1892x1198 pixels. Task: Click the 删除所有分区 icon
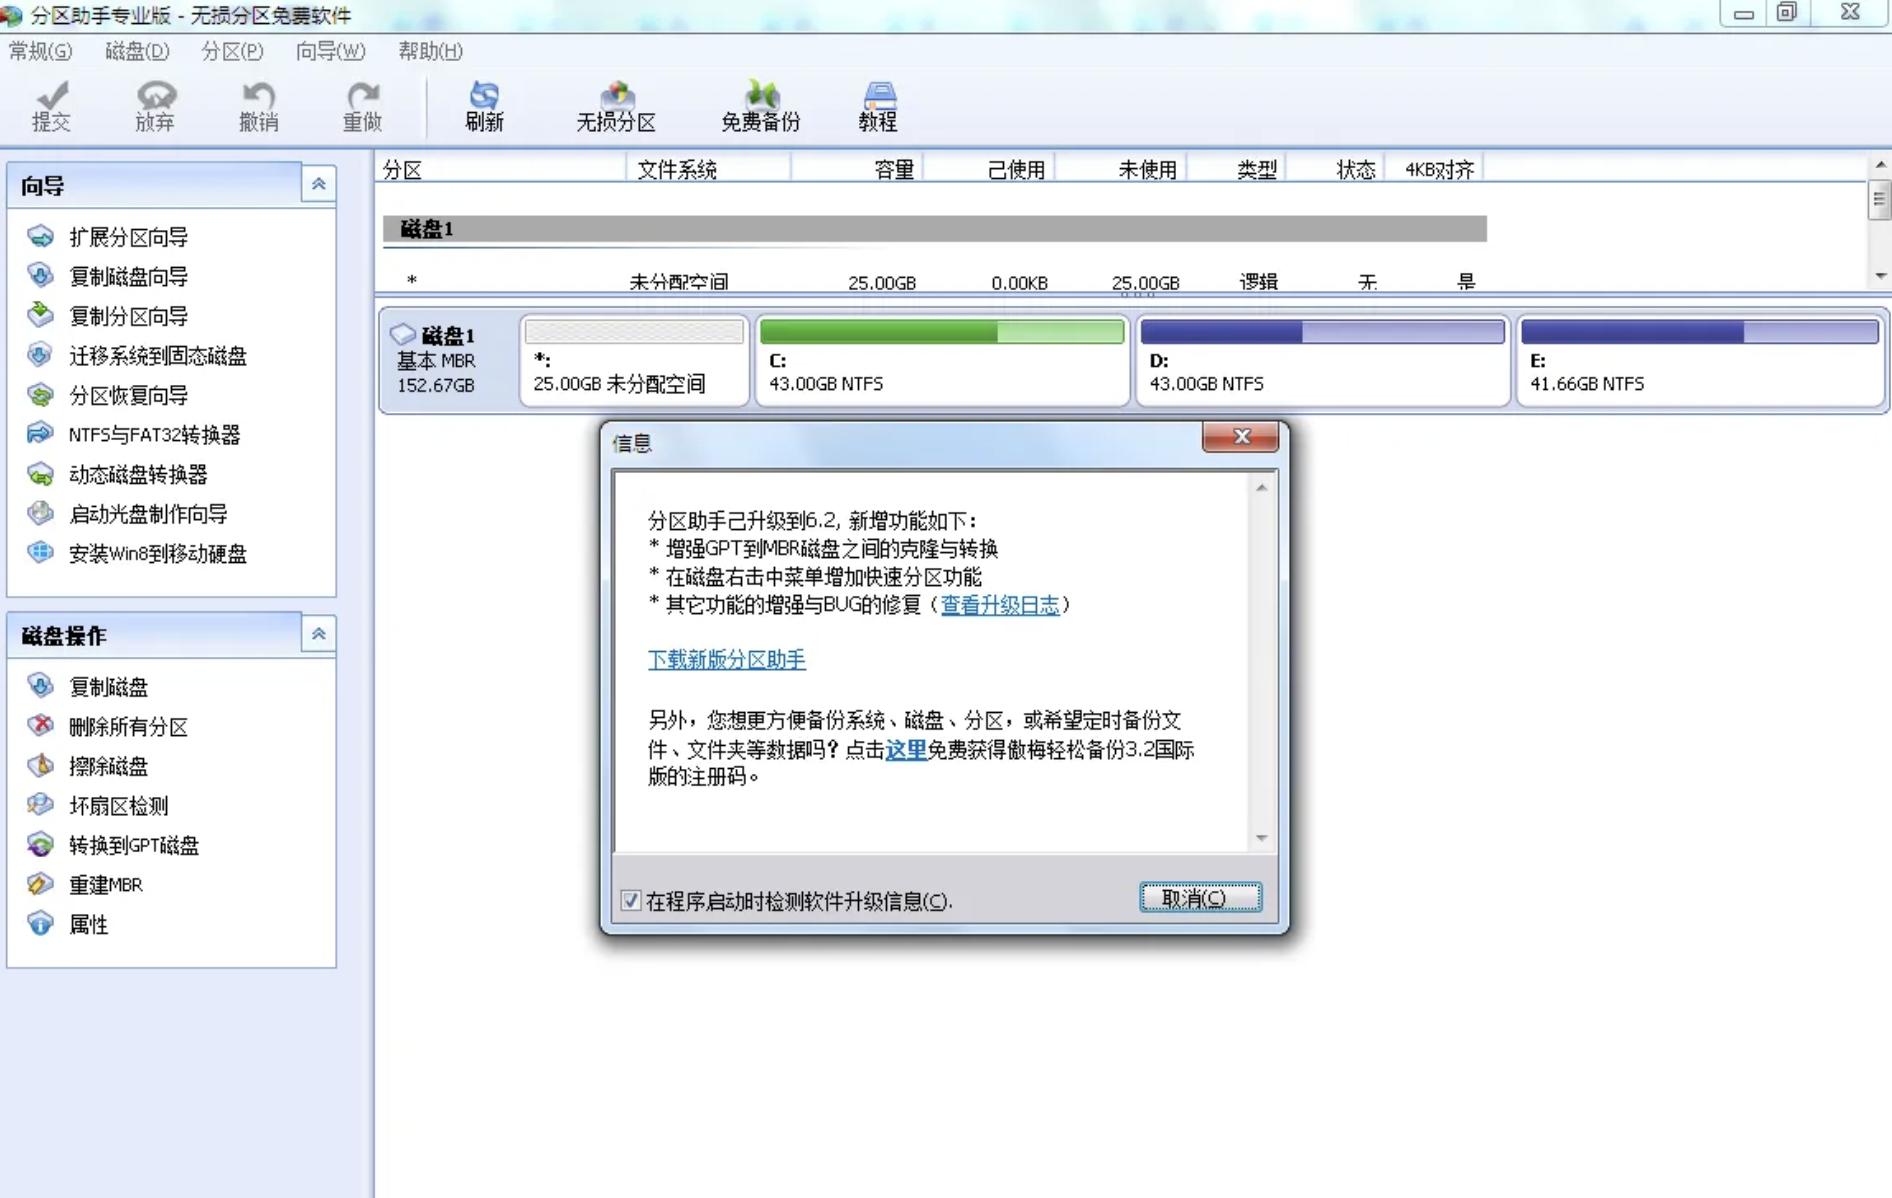40,726
